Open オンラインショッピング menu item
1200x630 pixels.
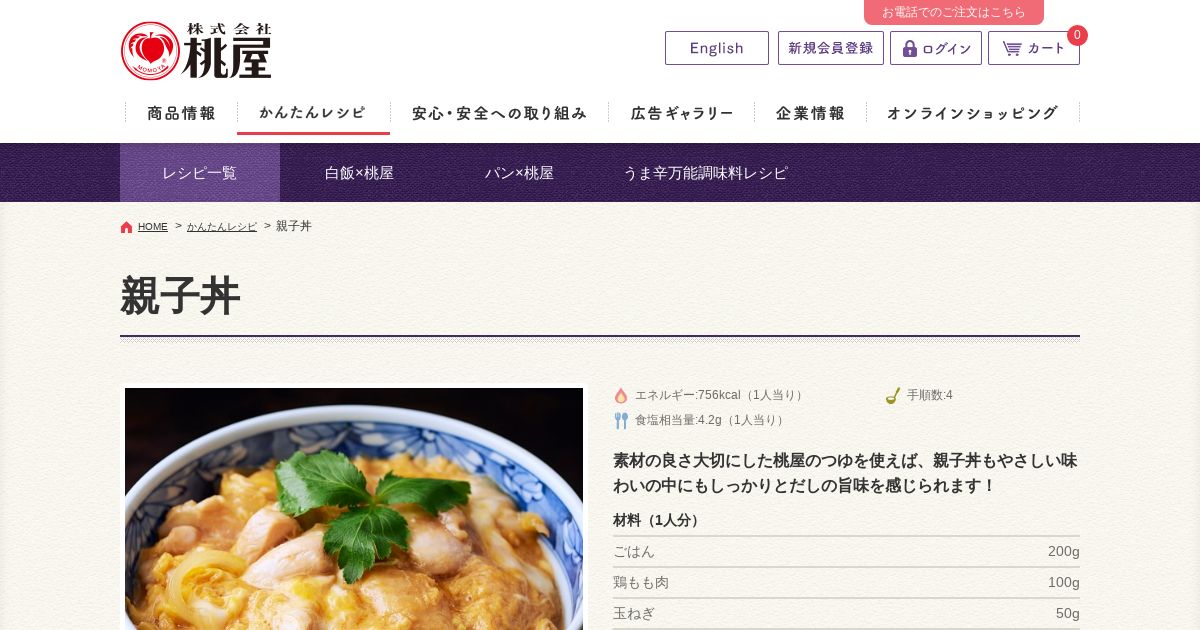click(x=972, y=113)
